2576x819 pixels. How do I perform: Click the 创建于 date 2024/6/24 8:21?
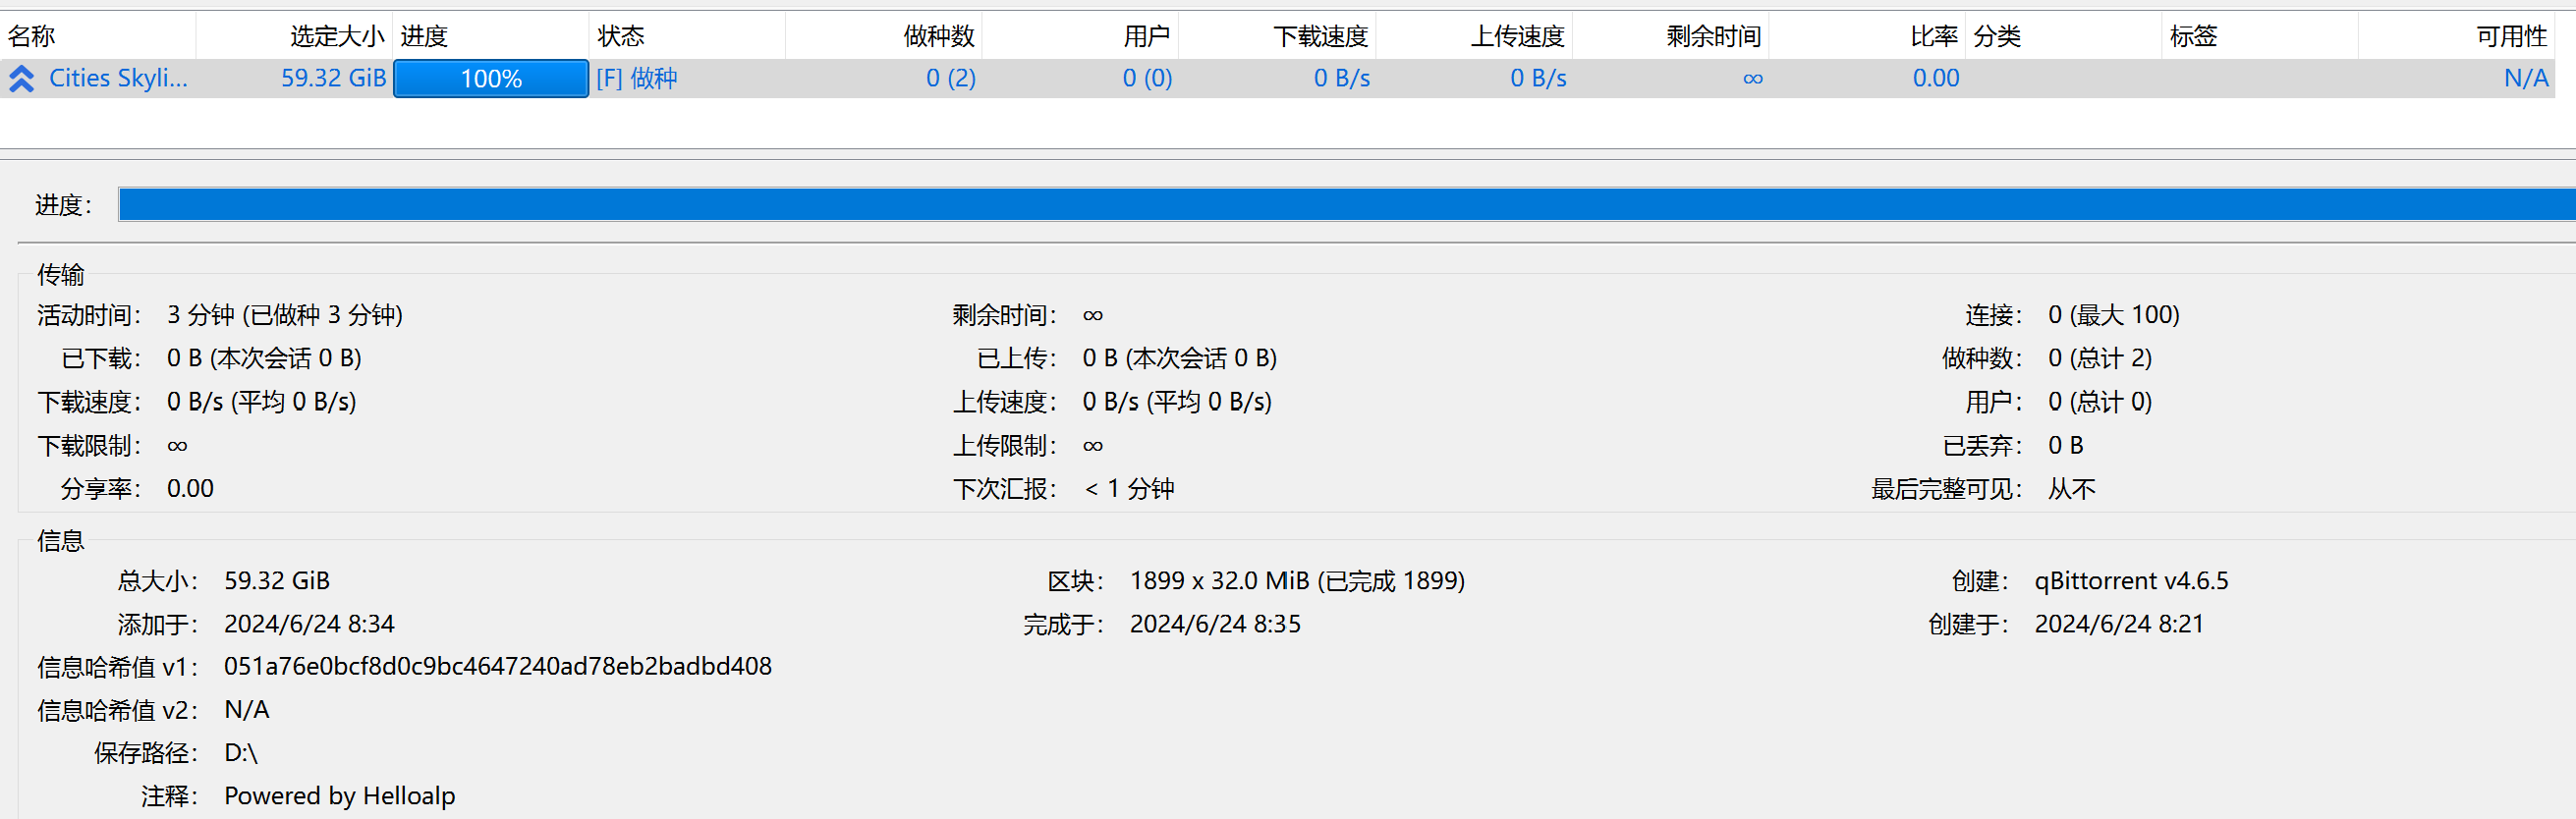(x=2119, y=624)
